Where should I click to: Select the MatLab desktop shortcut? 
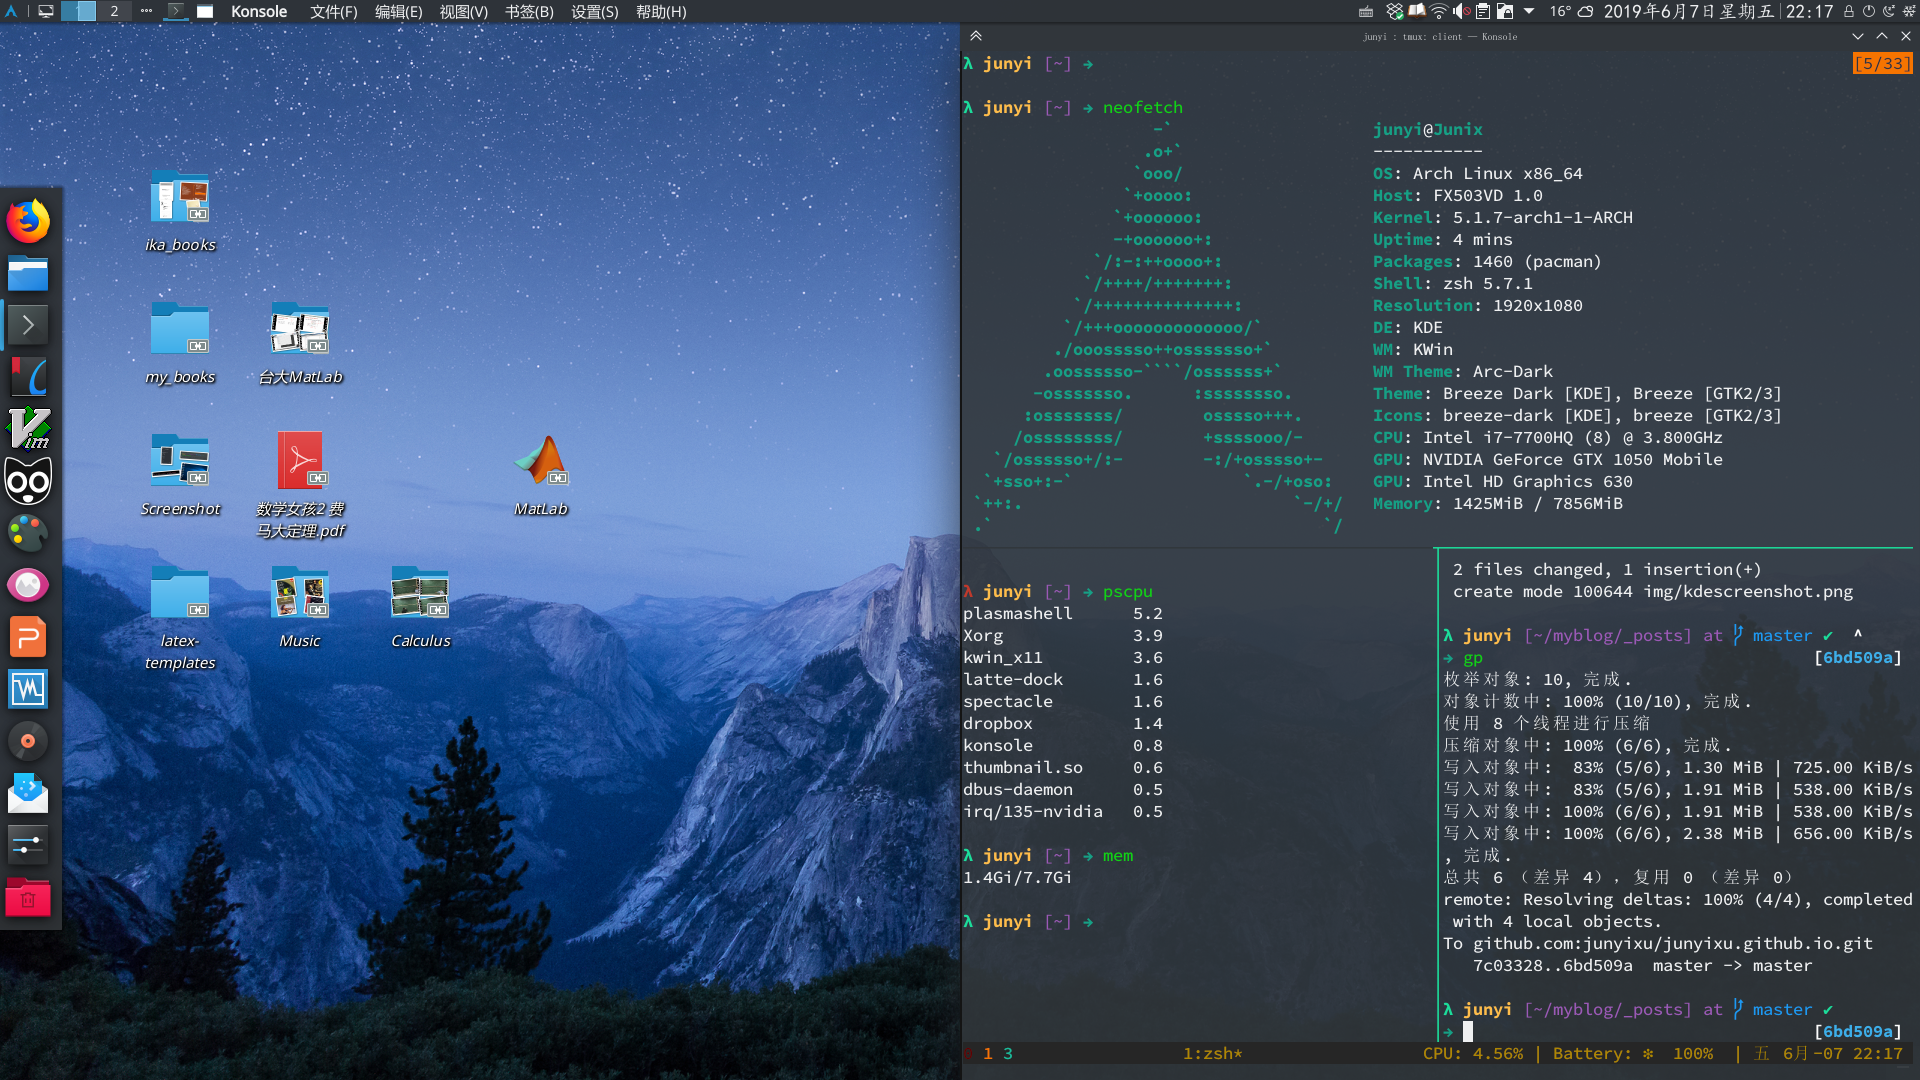[x=541, y=475]
